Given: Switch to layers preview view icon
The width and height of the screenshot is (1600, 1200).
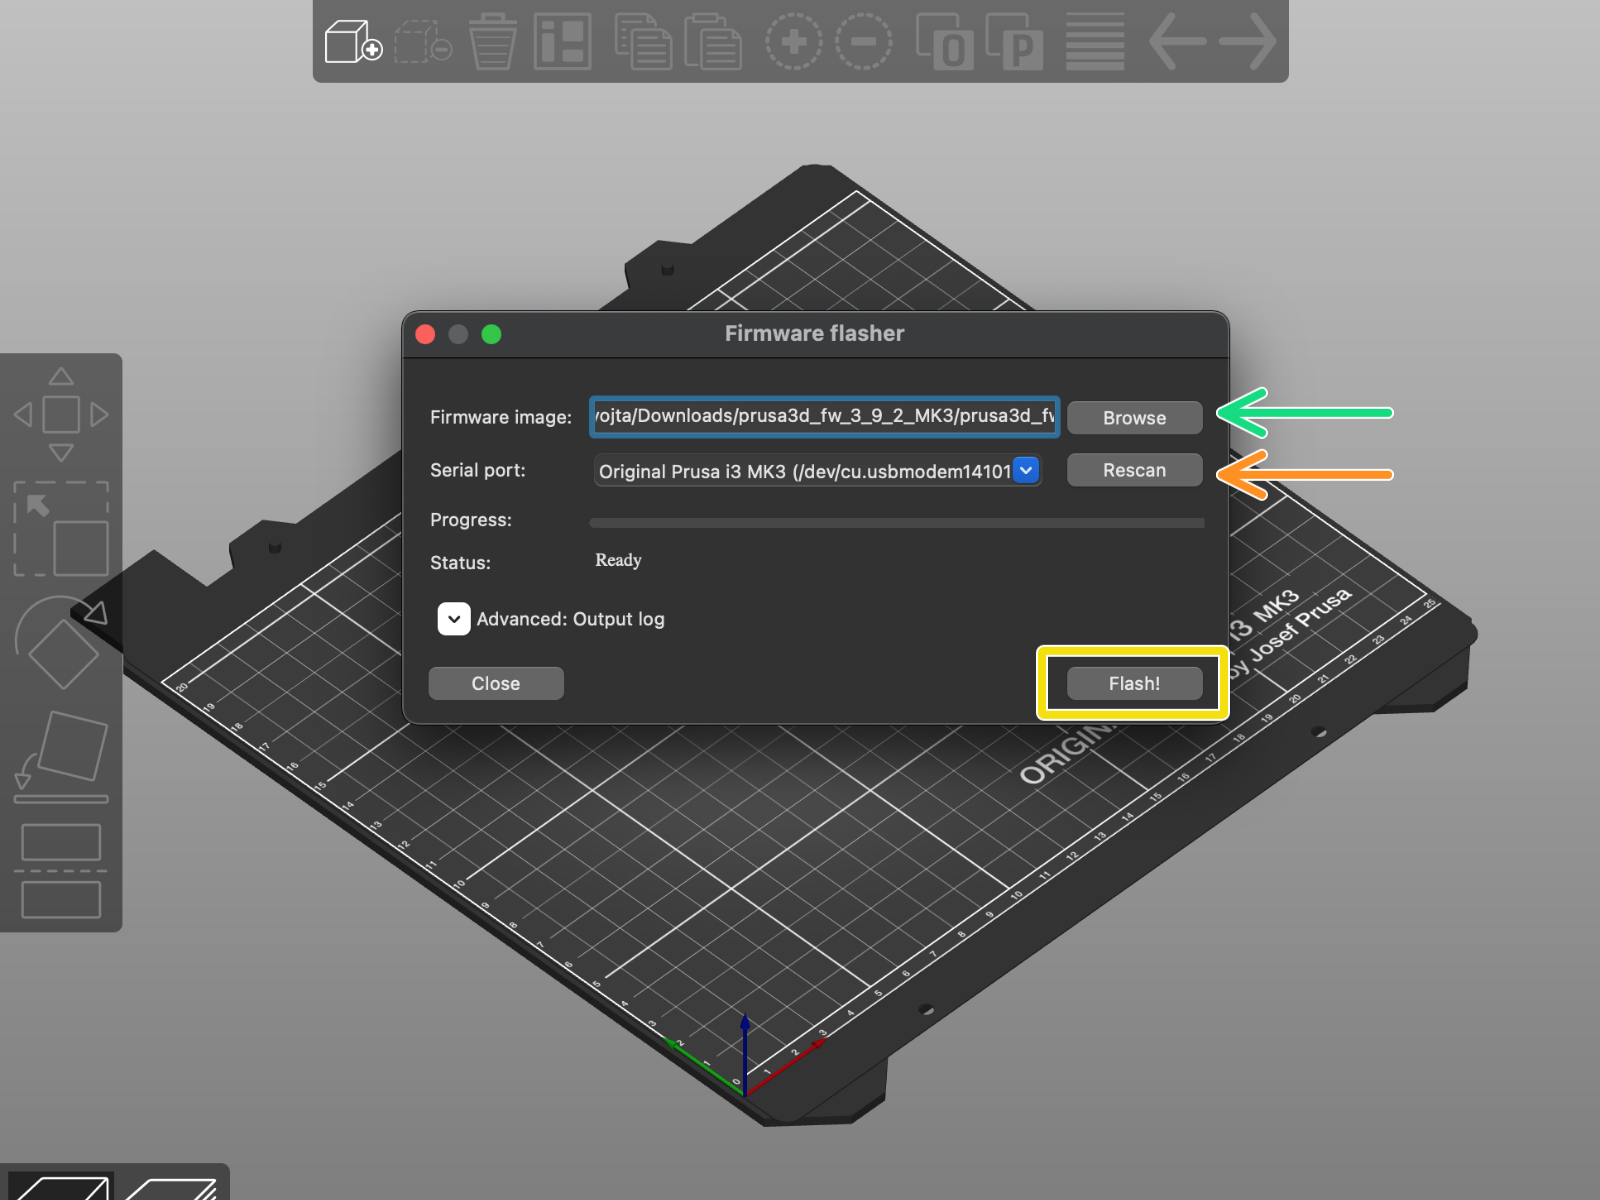Looking at the screenshot, I should pos(172,1187).
